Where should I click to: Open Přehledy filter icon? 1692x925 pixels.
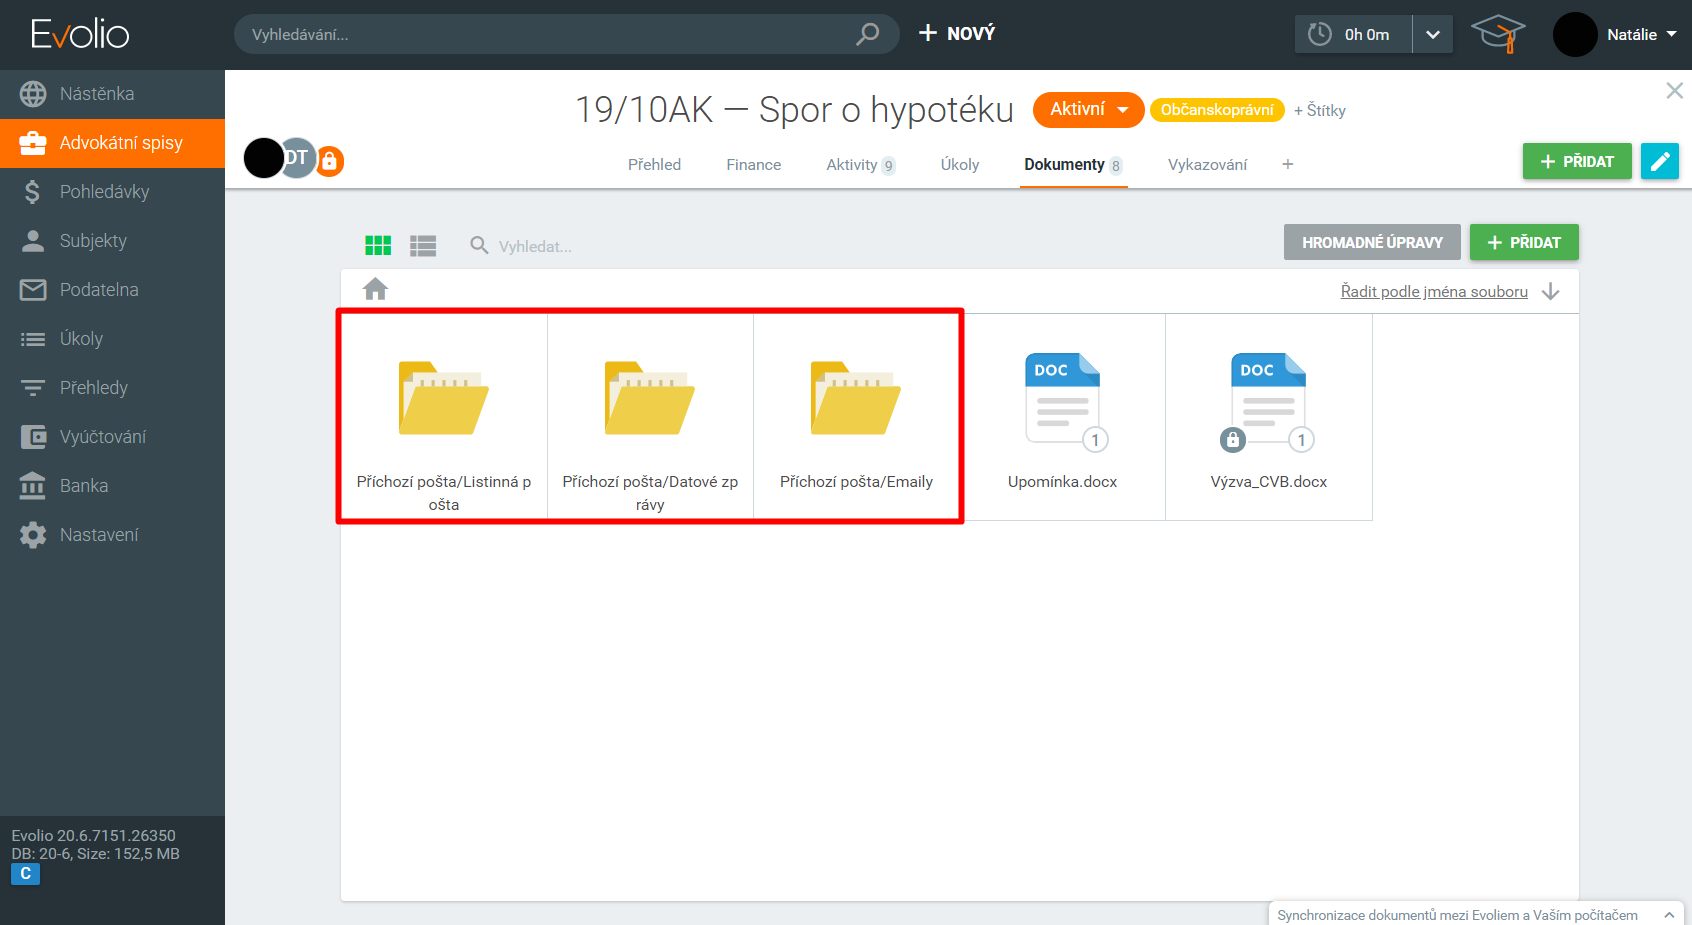coord(33,388)
